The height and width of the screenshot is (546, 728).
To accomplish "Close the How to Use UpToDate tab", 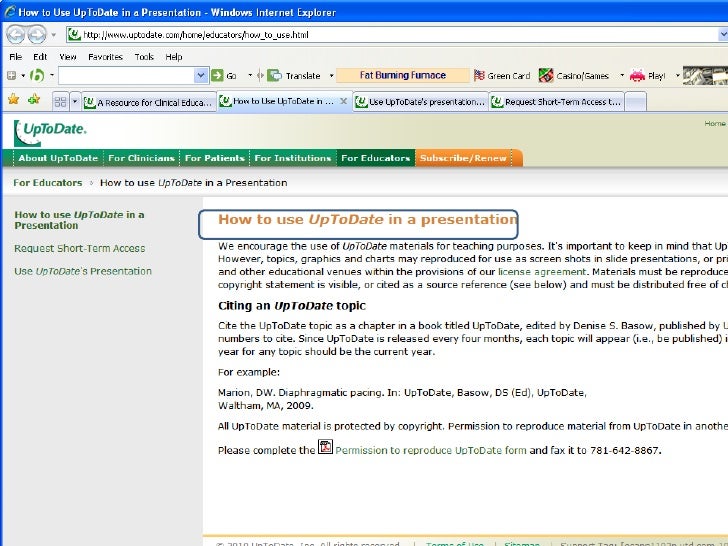I will pos(344,101).
